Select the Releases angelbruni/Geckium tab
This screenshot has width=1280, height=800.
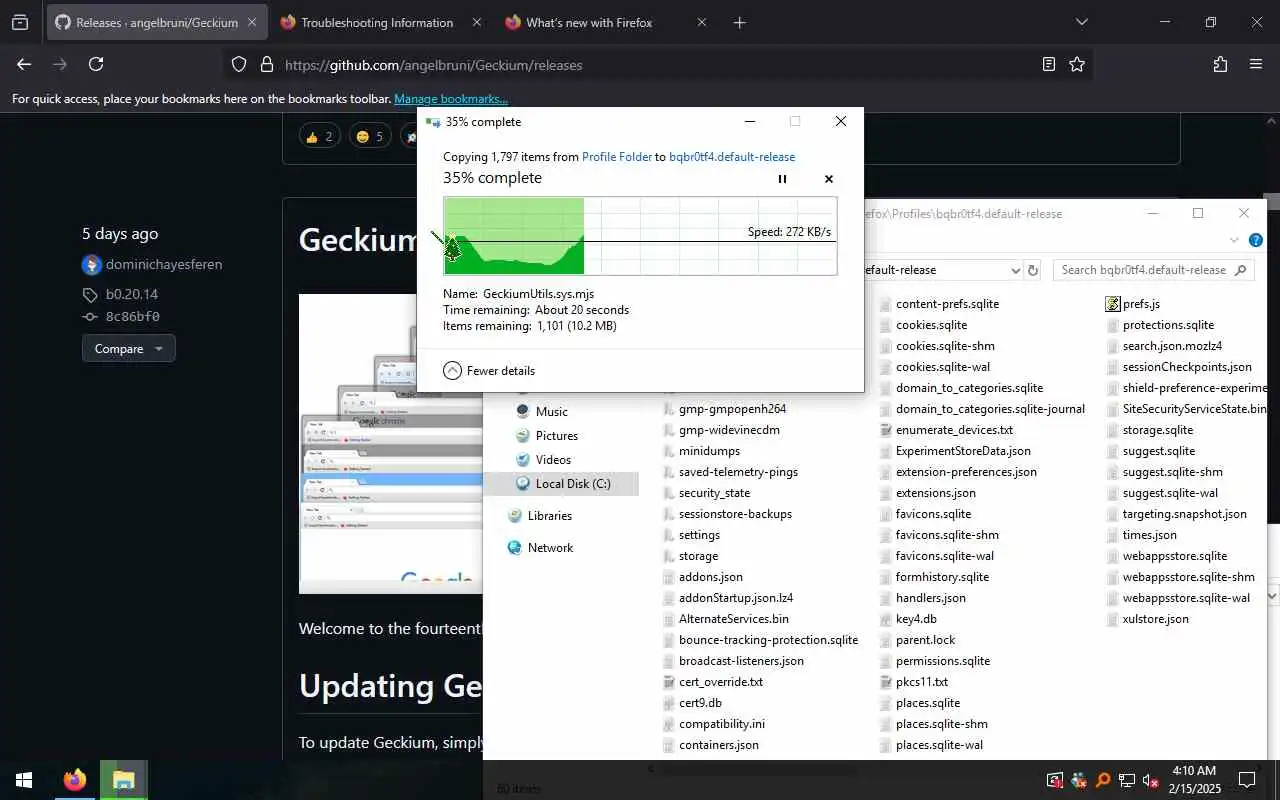(x=157, y=22)
